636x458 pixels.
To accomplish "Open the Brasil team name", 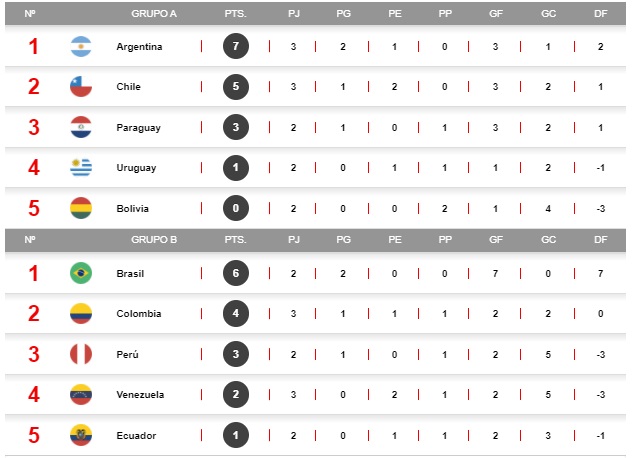I will [133, 273].
